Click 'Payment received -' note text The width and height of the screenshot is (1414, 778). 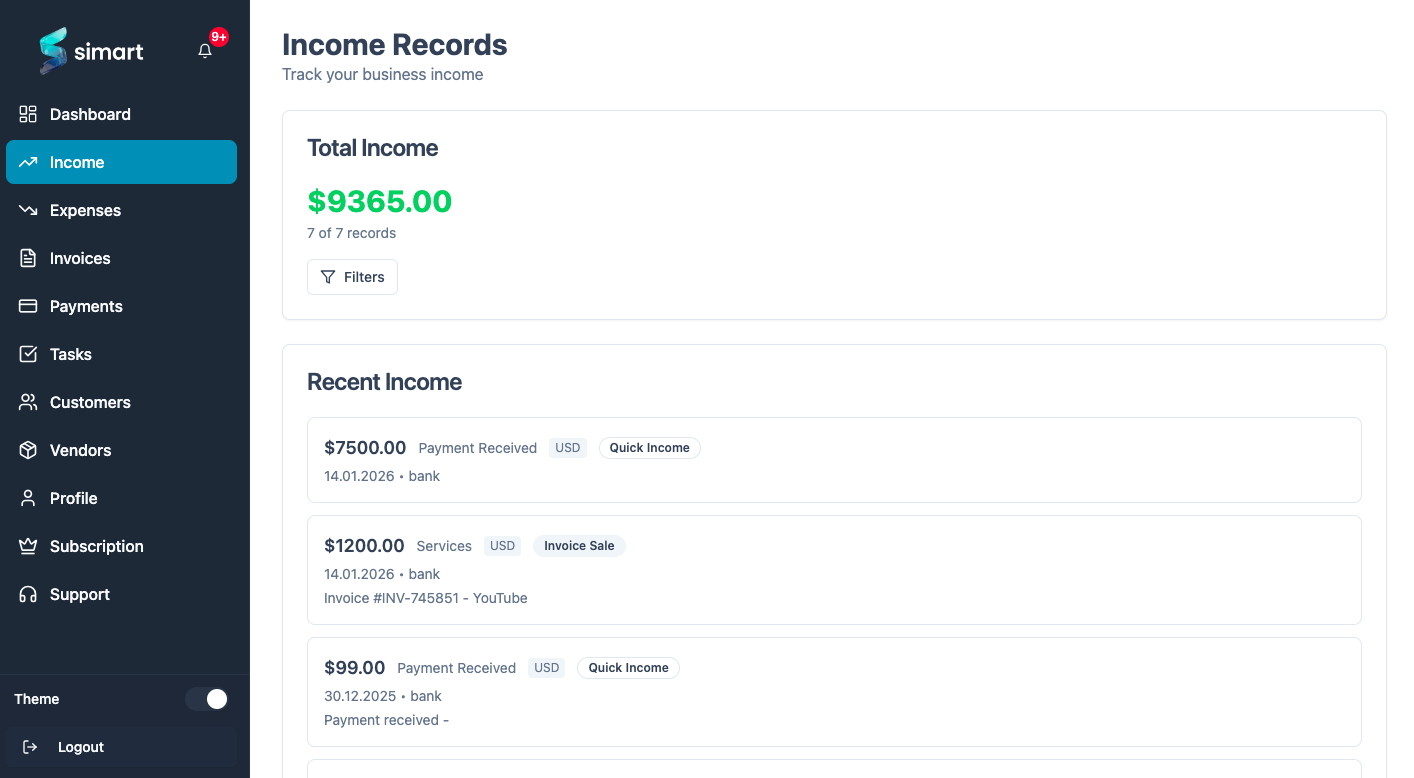click(387, 720)
